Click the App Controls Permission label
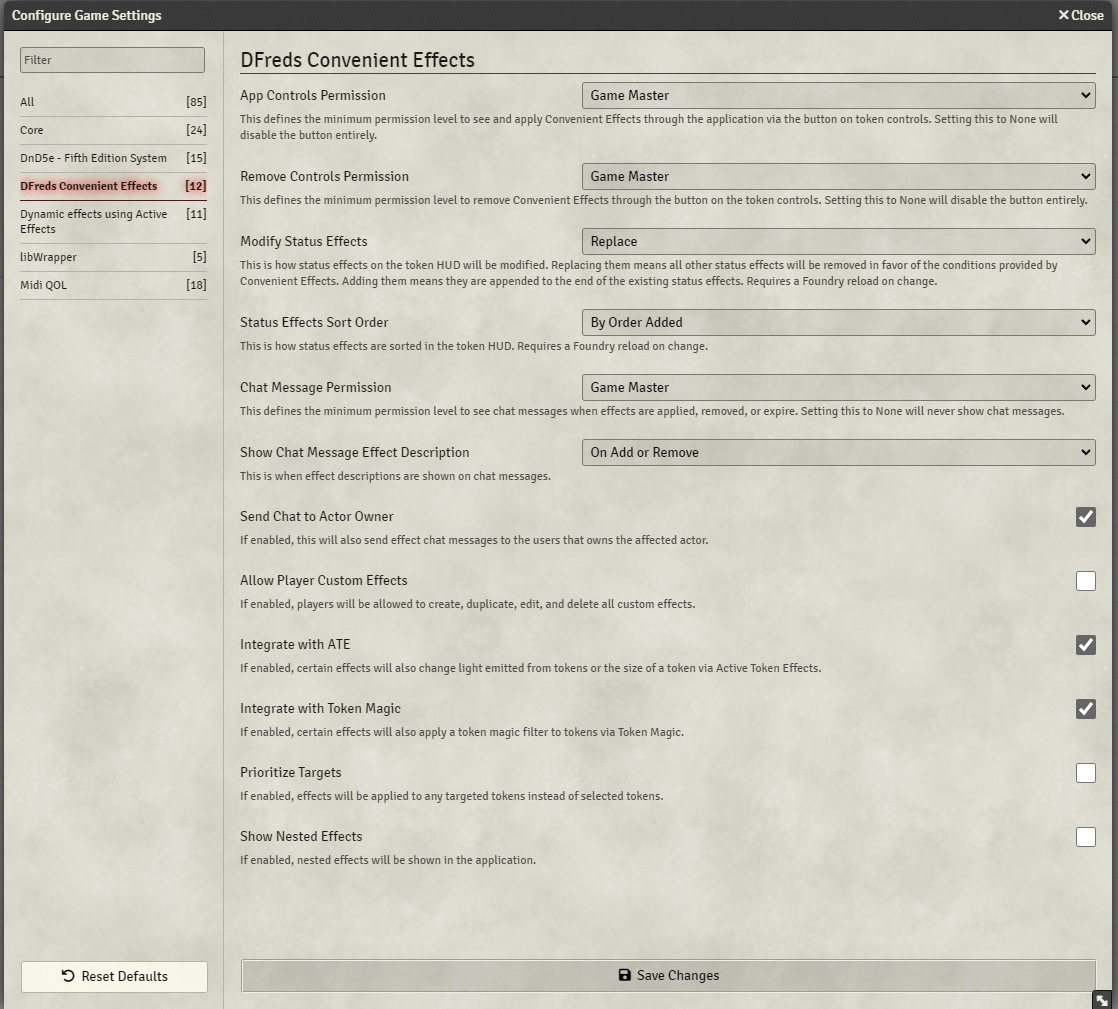The image size is (1118, 1009). (x=312, y=96)
